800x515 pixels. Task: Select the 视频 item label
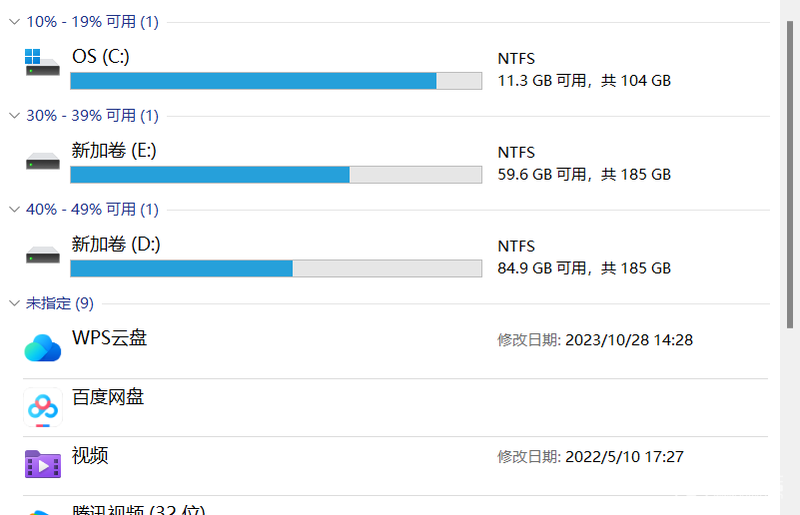click(90, 455)
